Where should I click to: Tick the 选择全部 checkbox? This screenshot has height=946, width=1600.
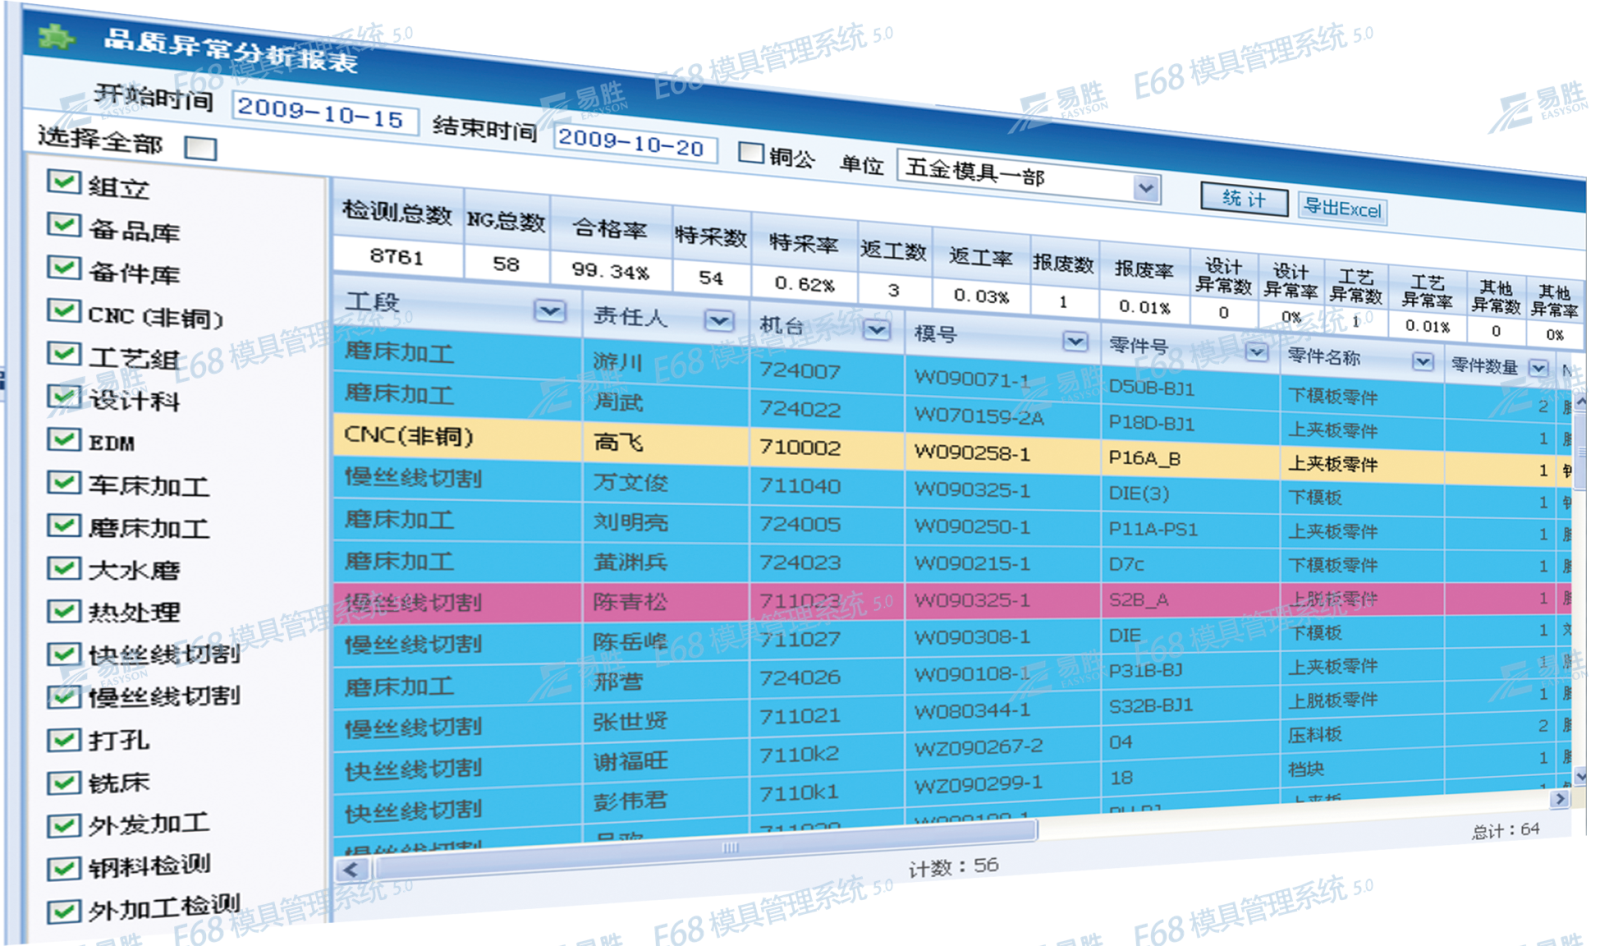tap(201, 148)
